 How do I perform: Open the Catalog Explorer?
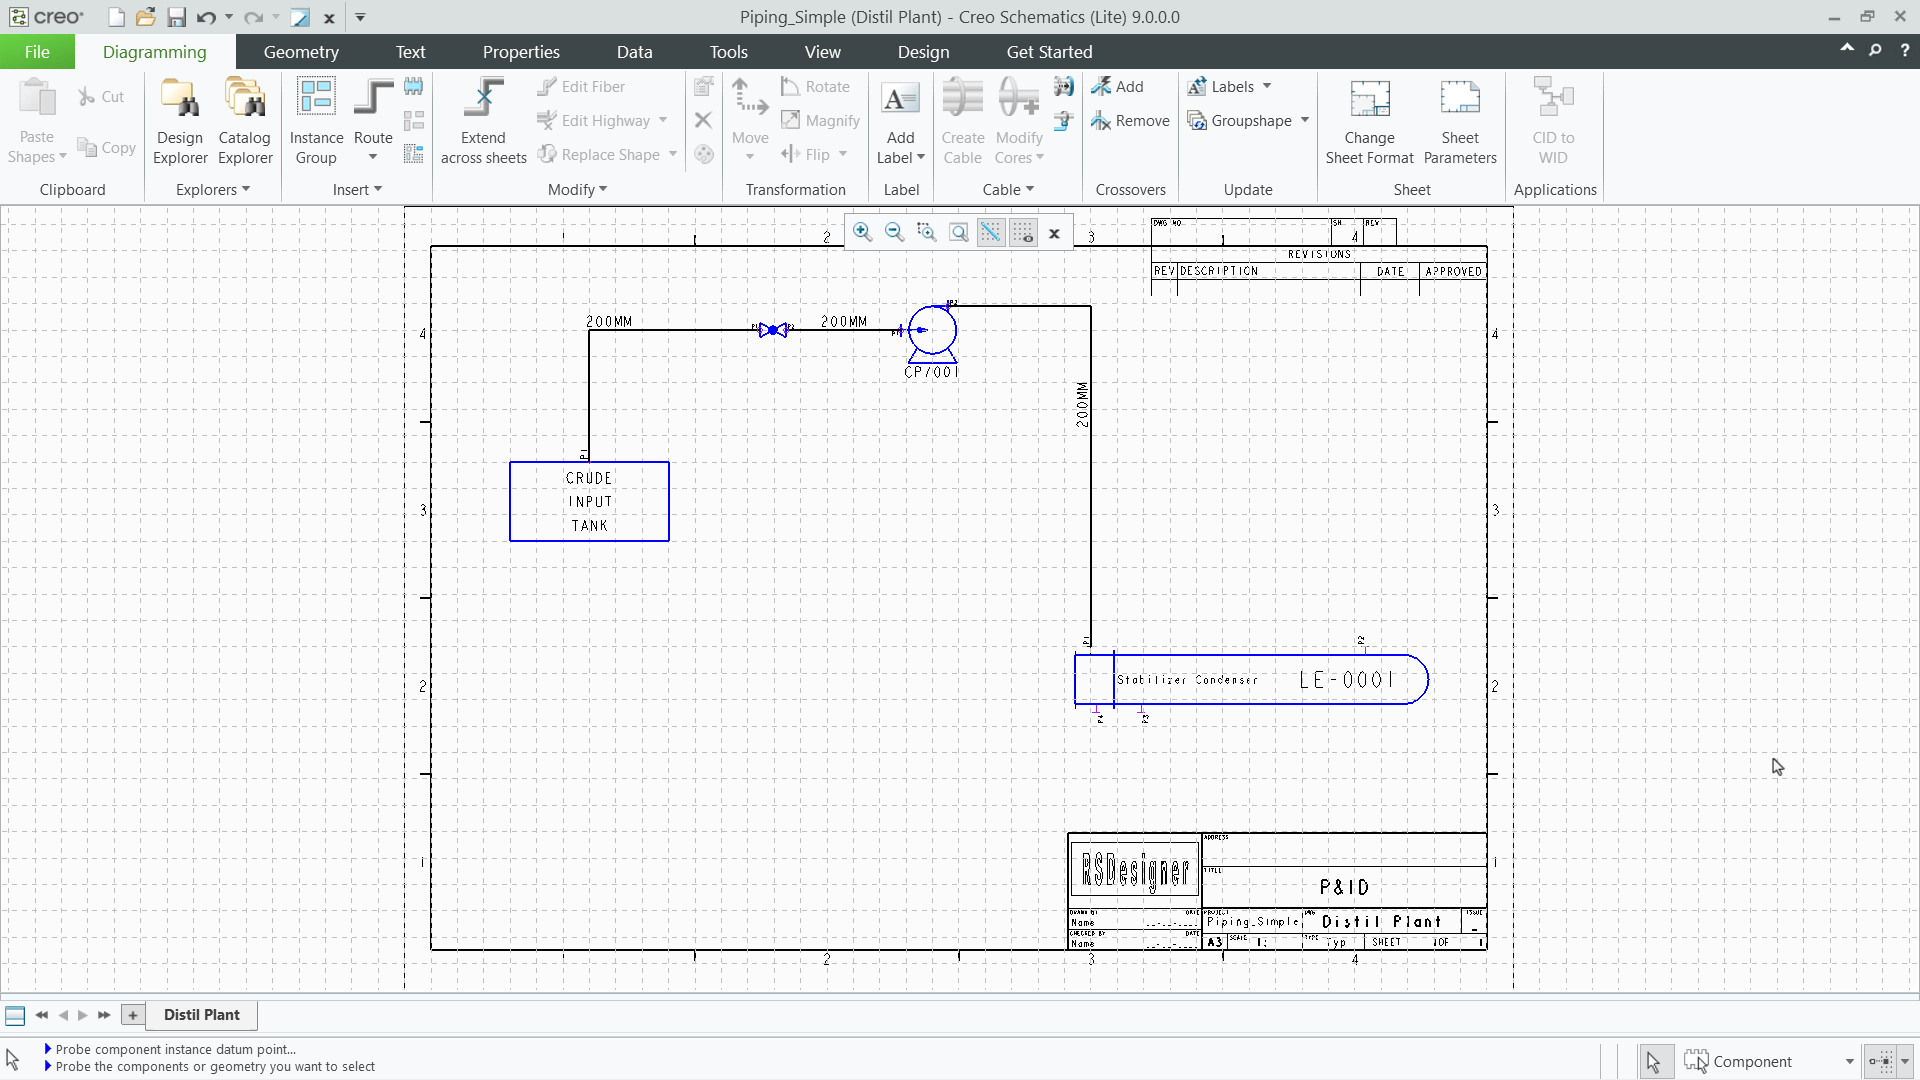pos(245,121)
